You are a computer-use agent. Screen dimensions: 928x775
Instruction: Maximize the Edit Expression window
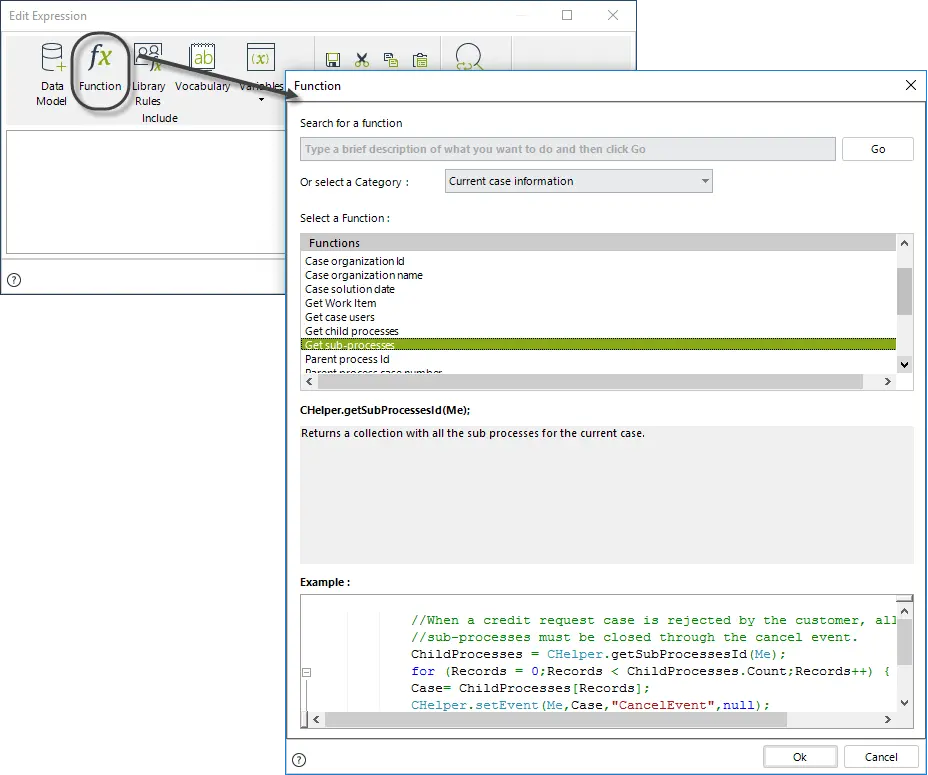pyautogui.click(x=567, y=15)
